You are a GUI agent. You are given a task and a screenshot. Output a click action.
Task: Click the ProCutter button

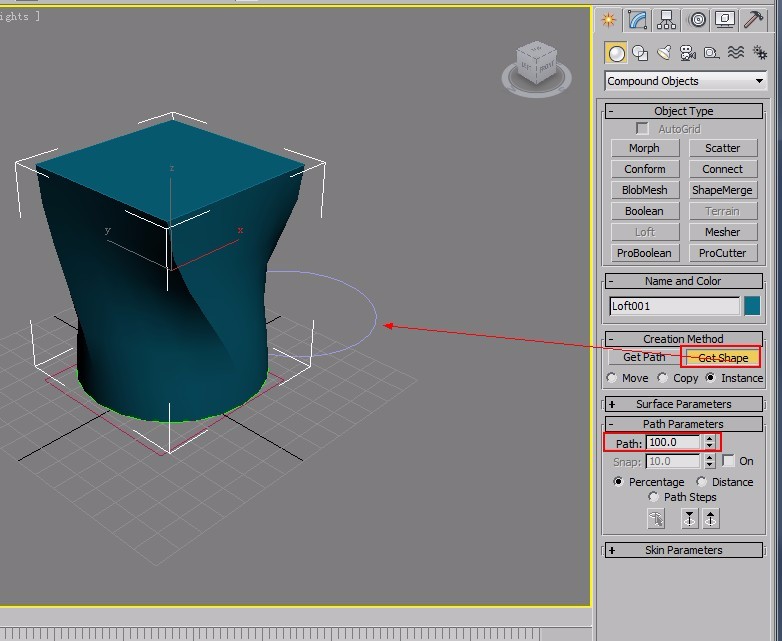(723, 253)
